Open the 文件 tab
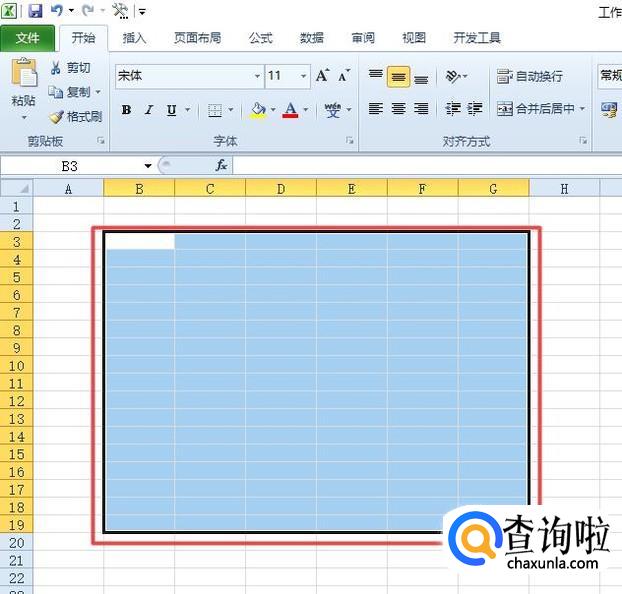The height and width of the screenshot is (594, 622). coord(27,38)
